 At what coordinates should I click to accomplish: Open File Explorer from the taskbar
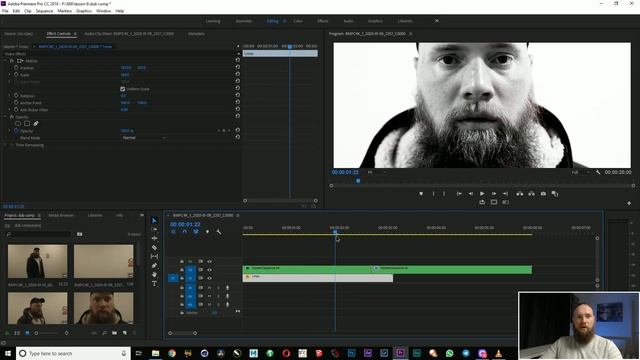pos(156,353)
